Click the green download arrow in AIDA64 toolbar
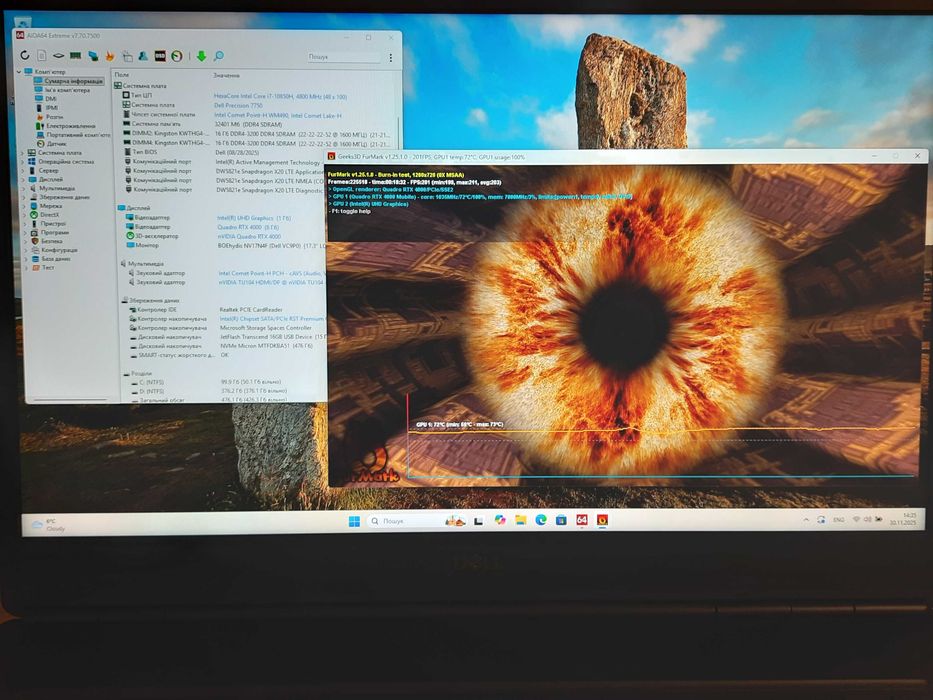The width and height of the screenshot is (933, 700). (x=201, y=56)
